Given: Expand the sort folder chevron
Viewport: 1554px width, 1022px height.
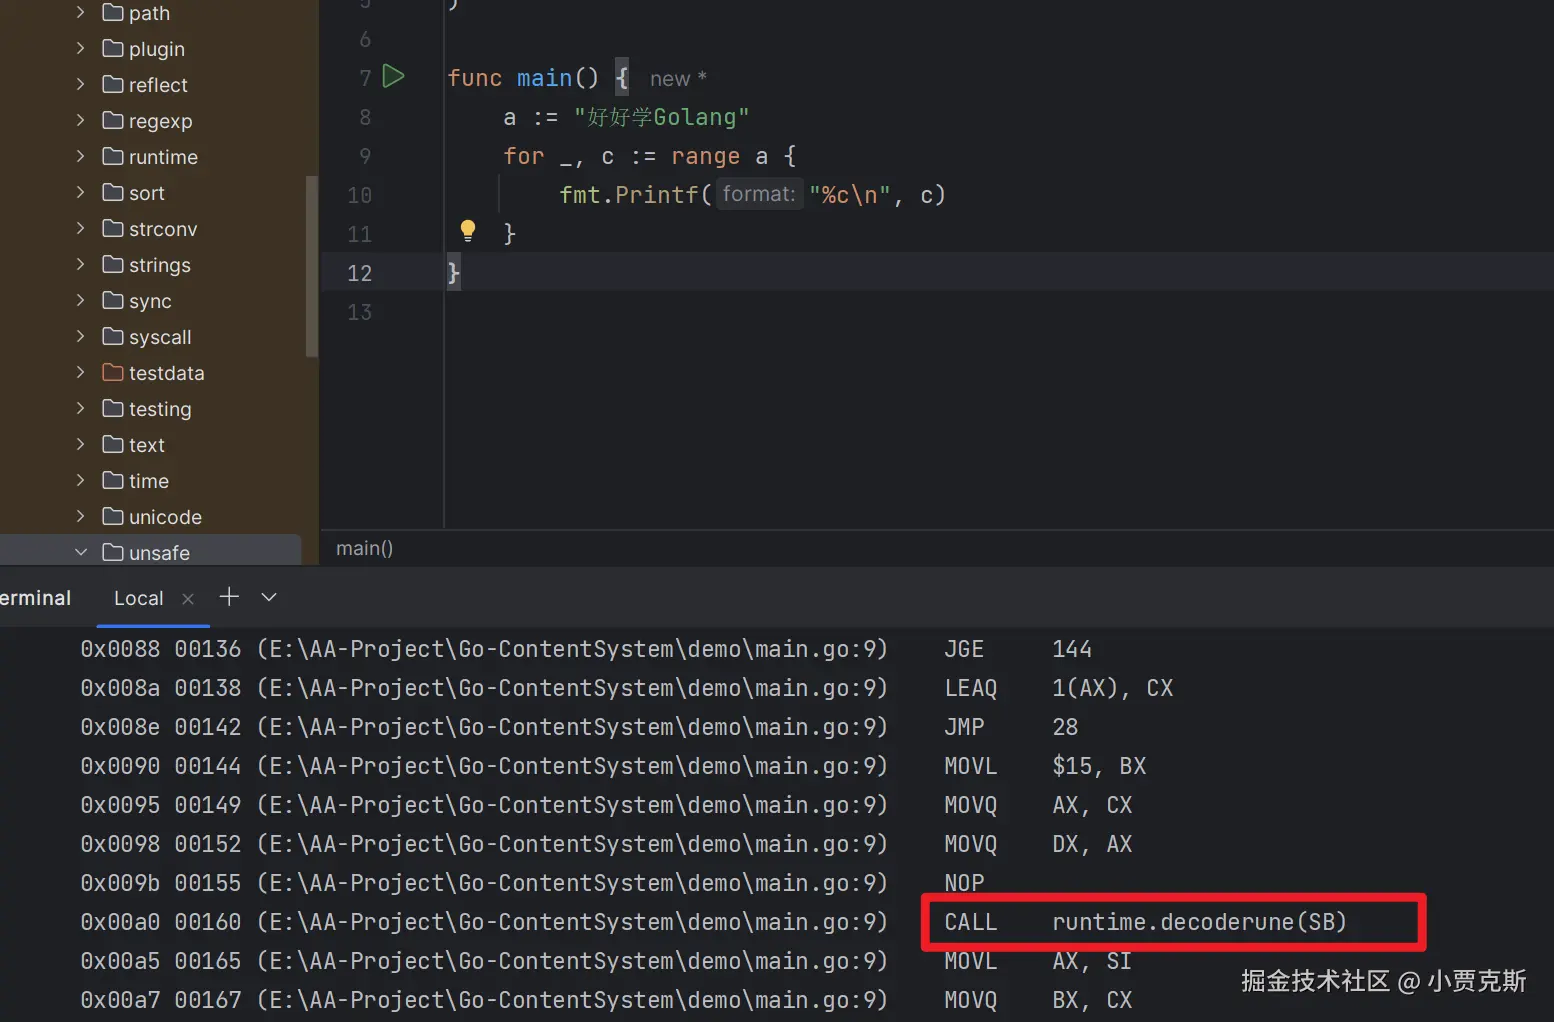Looking at the screenshot, I should pyautogui.click(x=80, y=192).
